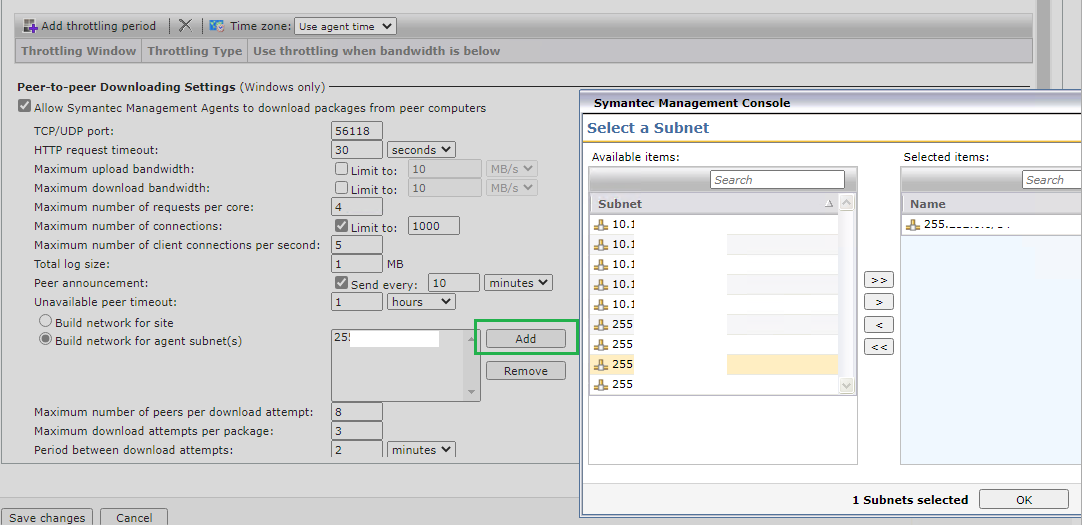Click the TCP/UDP port input field
Screen dimensions: 1082x525
(357, 130)
